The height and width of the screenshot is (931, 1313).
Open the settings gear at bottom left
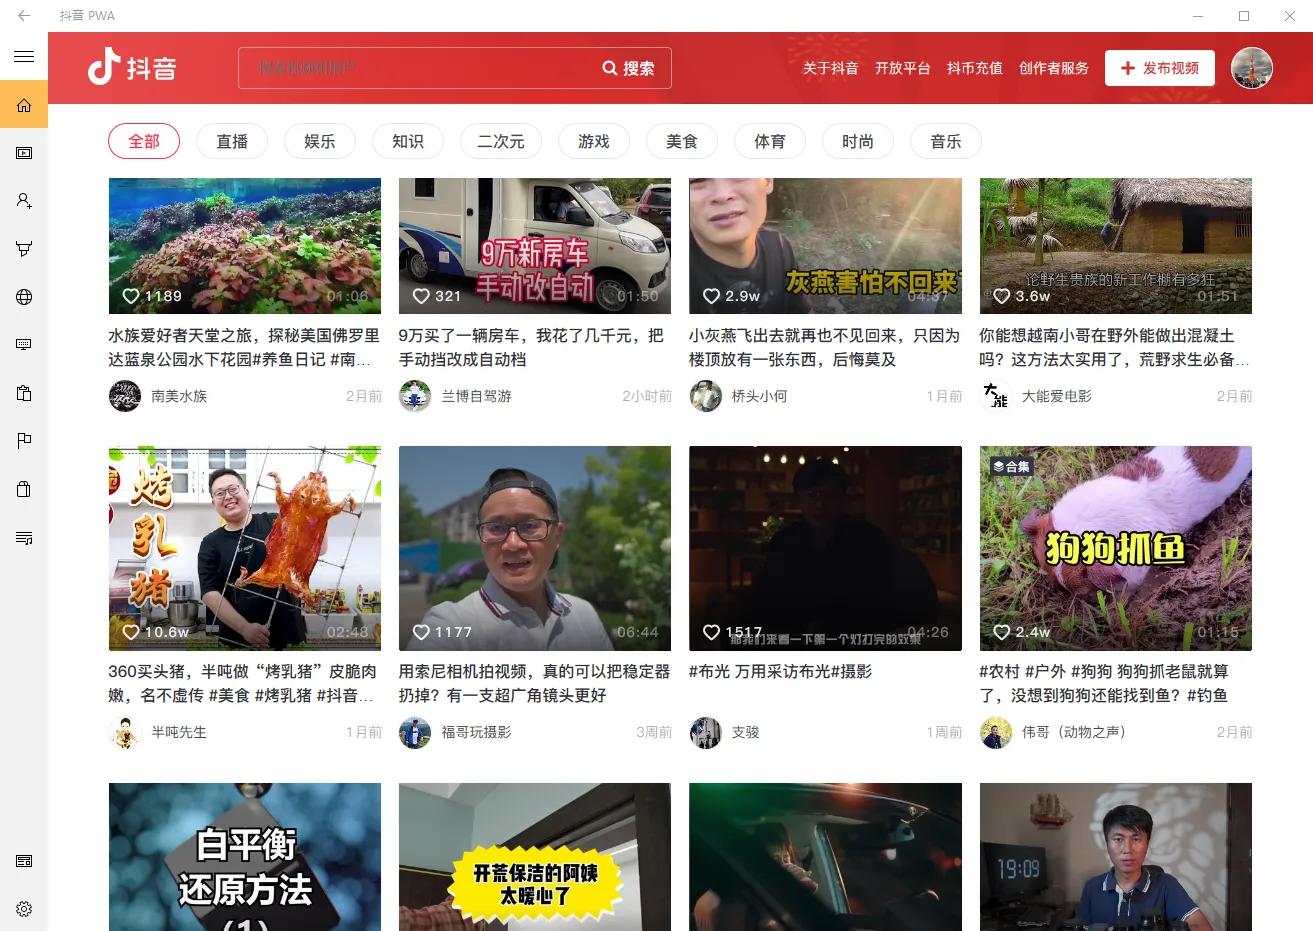tap(23, 909)
